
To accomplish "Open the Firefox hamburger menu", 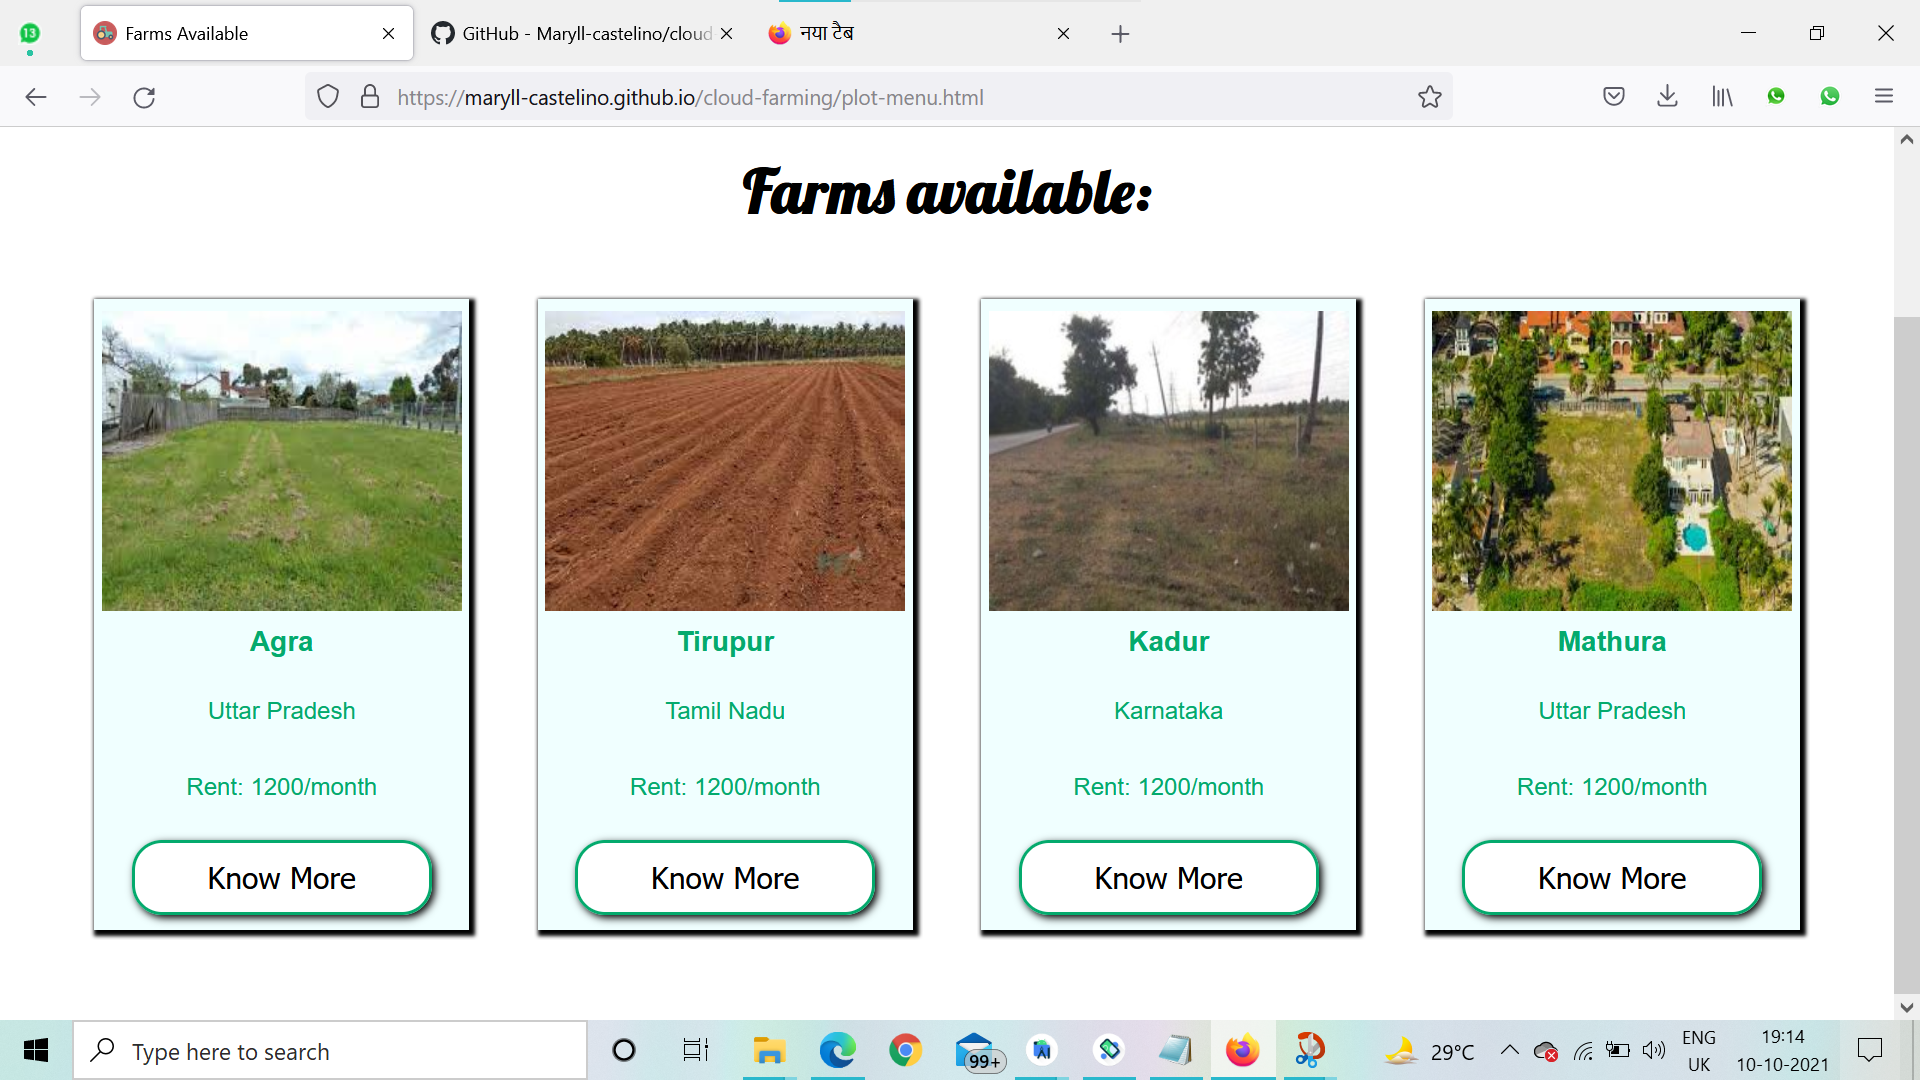I will [1884, 97].
